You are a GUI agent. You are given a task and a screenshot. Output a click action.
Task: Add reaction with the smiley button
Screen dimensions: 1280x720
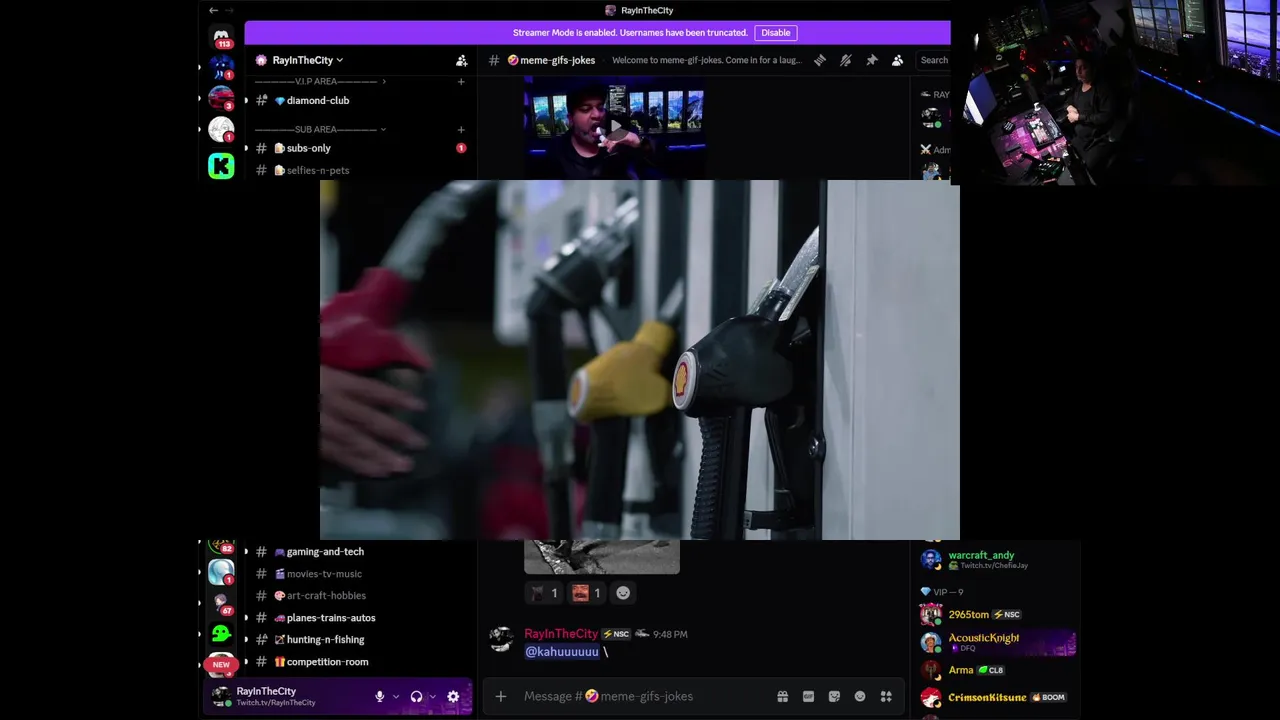click(x=623, y=593)
